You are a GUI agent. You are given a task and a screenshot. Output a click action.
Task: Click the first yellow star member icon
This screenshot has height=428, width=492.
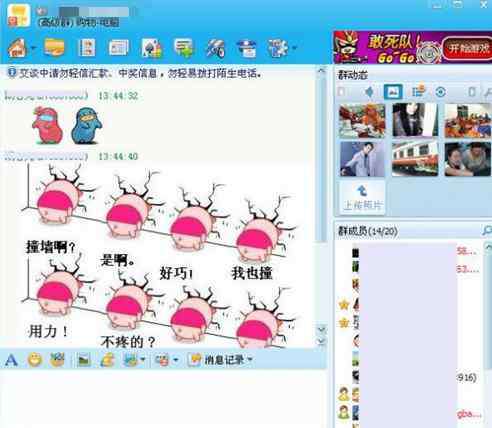point(344,305)
